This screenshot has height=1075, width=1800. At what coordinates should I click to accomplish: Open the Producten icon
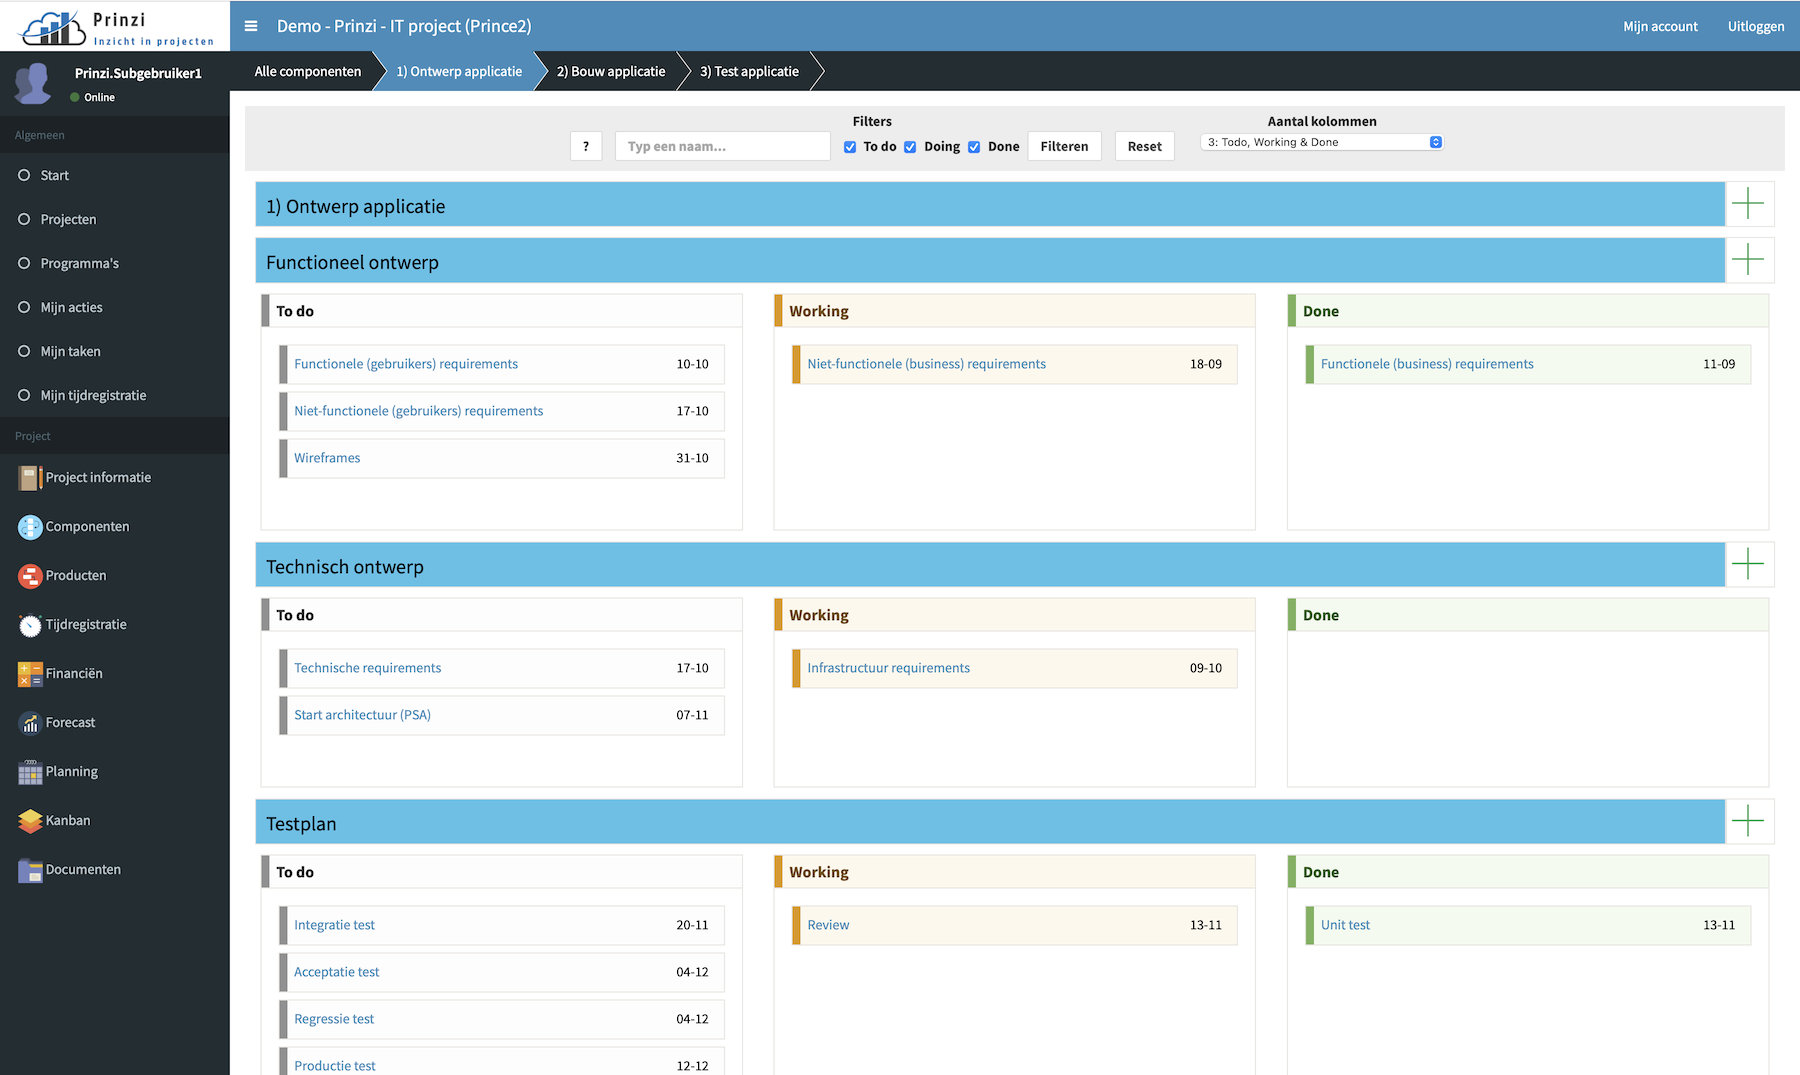[30, 576]
